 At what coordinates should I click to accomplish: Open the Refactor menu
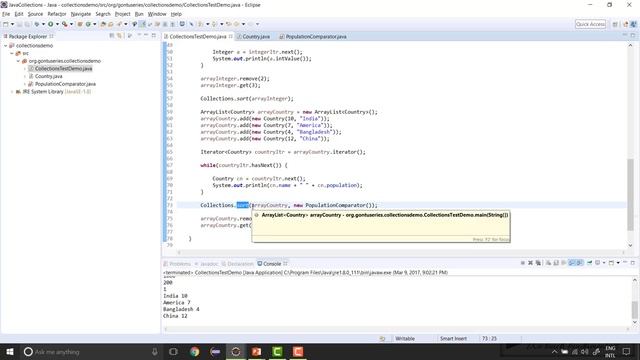tap(57, 14)
